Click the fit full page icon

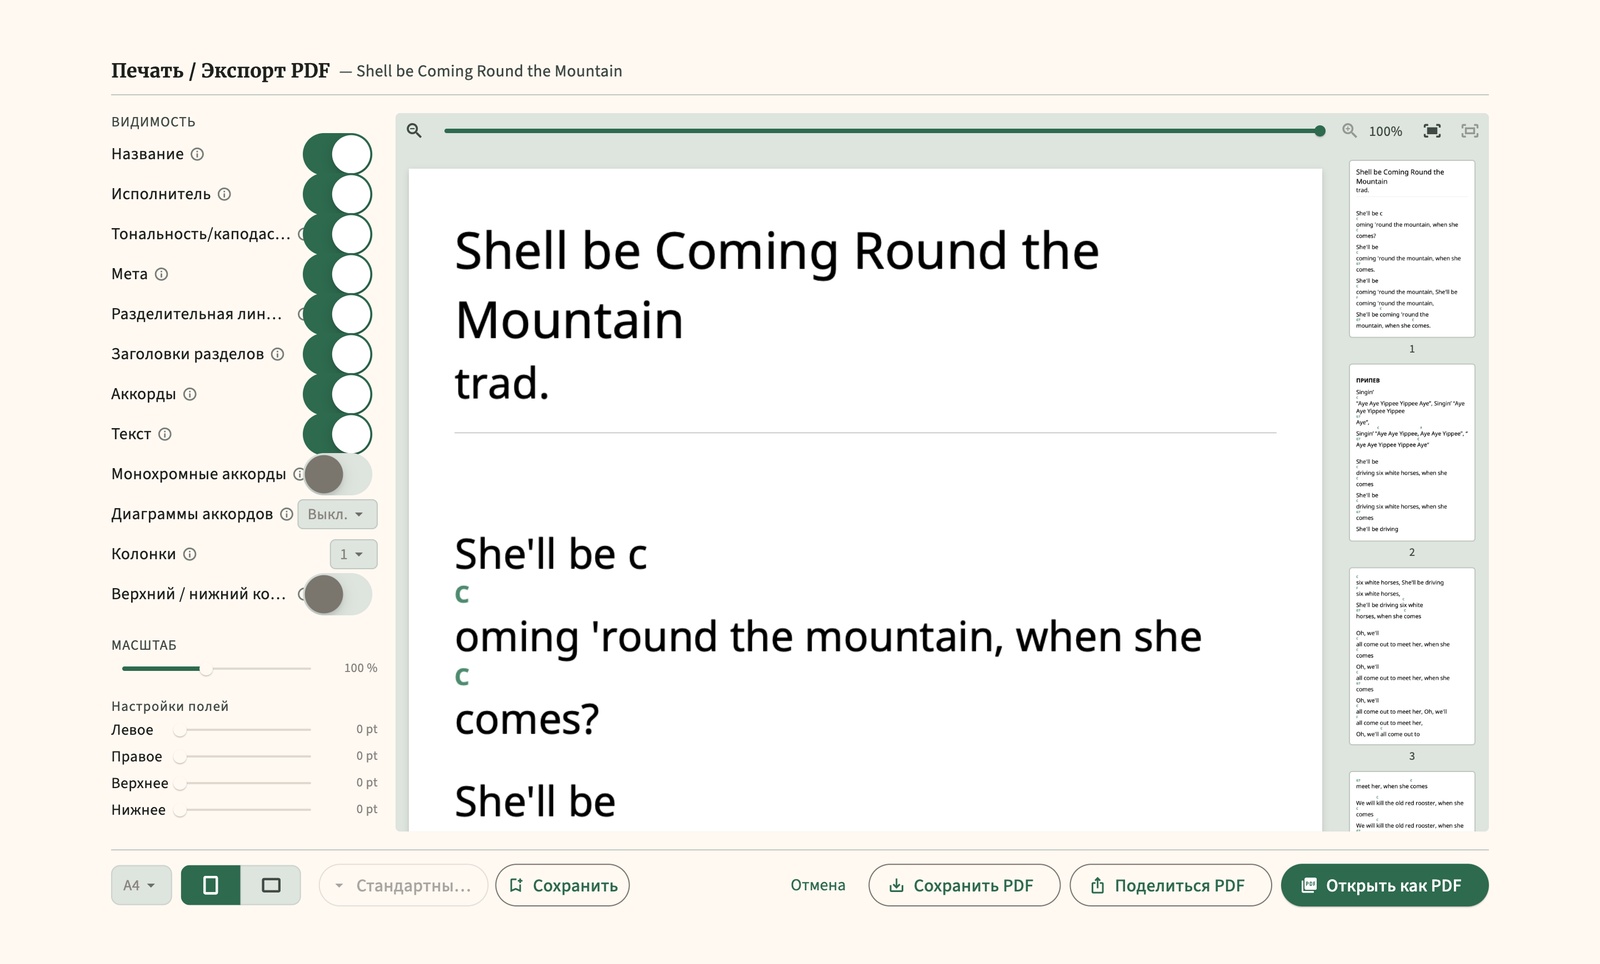click(1470, 131)
